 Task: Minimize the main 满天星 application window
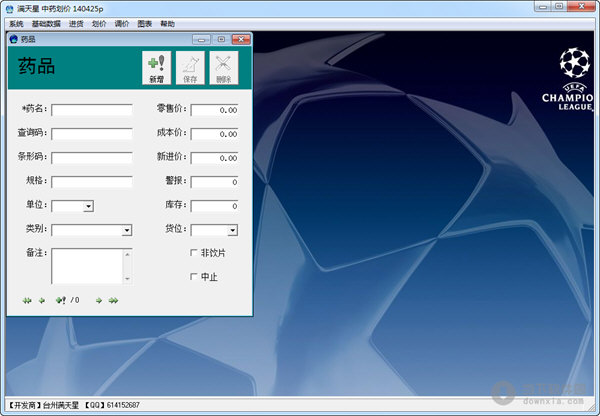click(x=543, y=6)
